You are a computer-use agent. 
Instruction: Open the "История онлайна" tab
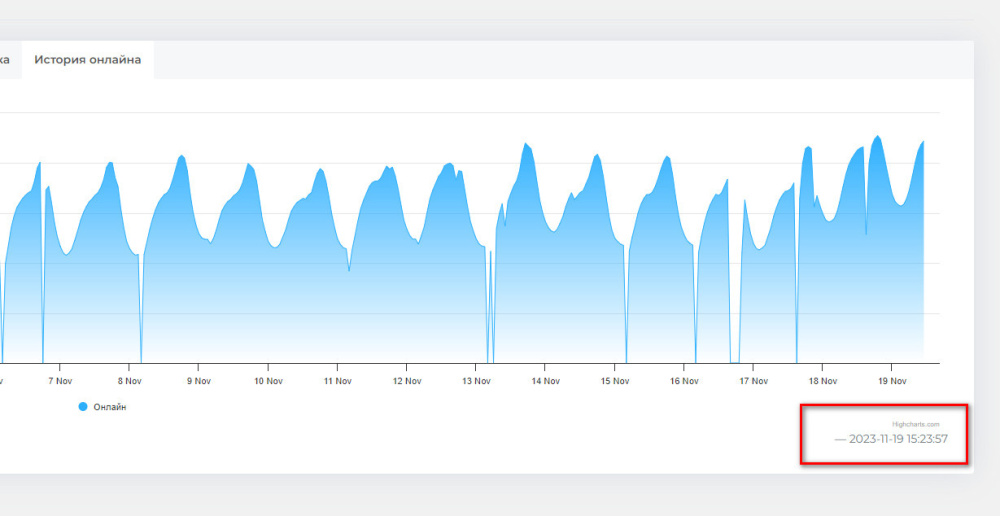click(87, 60)
